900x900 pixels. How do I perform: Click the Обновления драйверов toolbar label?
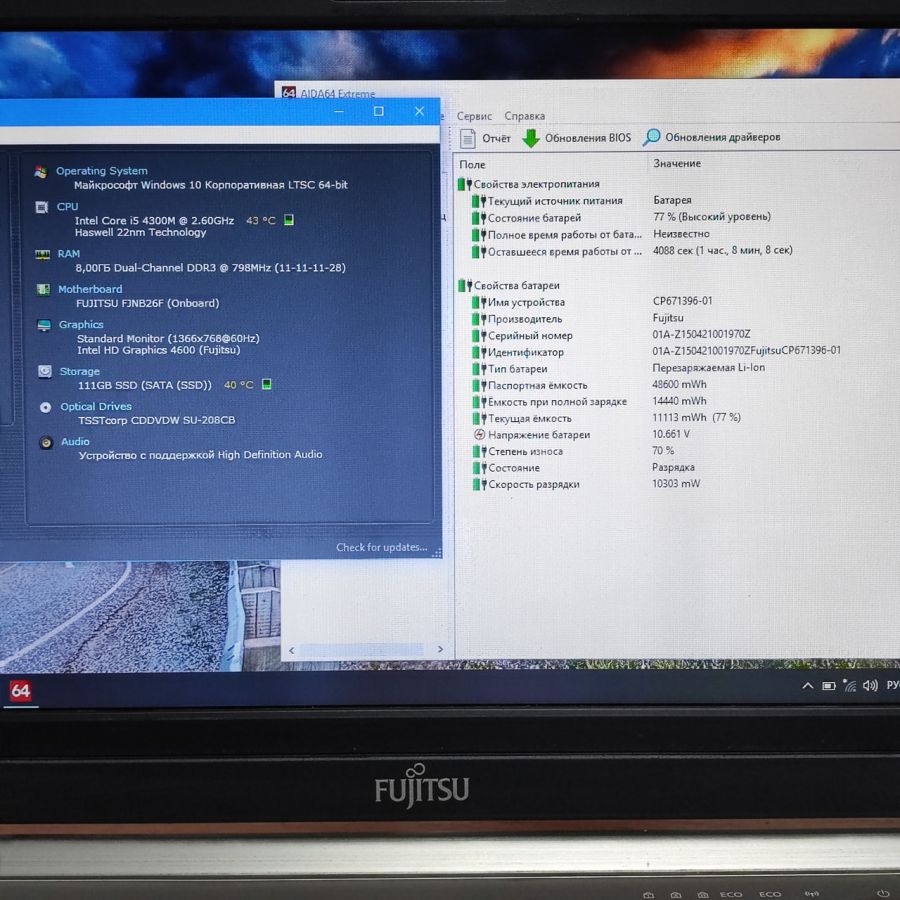[723, 137]
